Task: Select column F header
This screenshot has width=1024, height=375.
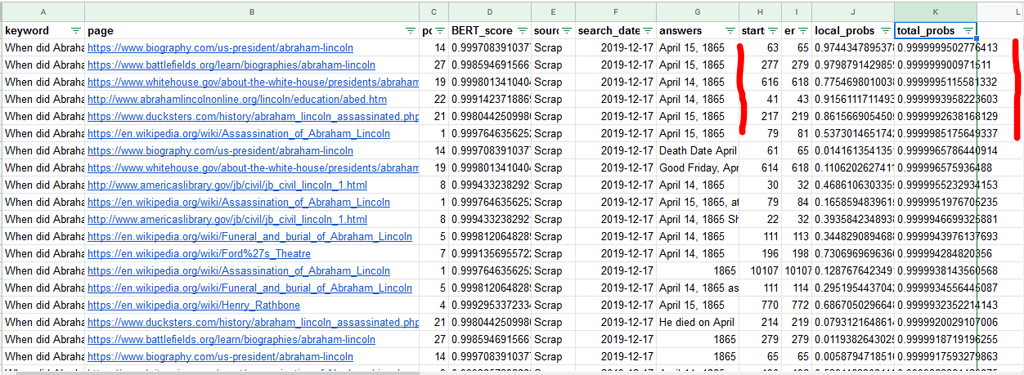Action: tap(616, 12)
